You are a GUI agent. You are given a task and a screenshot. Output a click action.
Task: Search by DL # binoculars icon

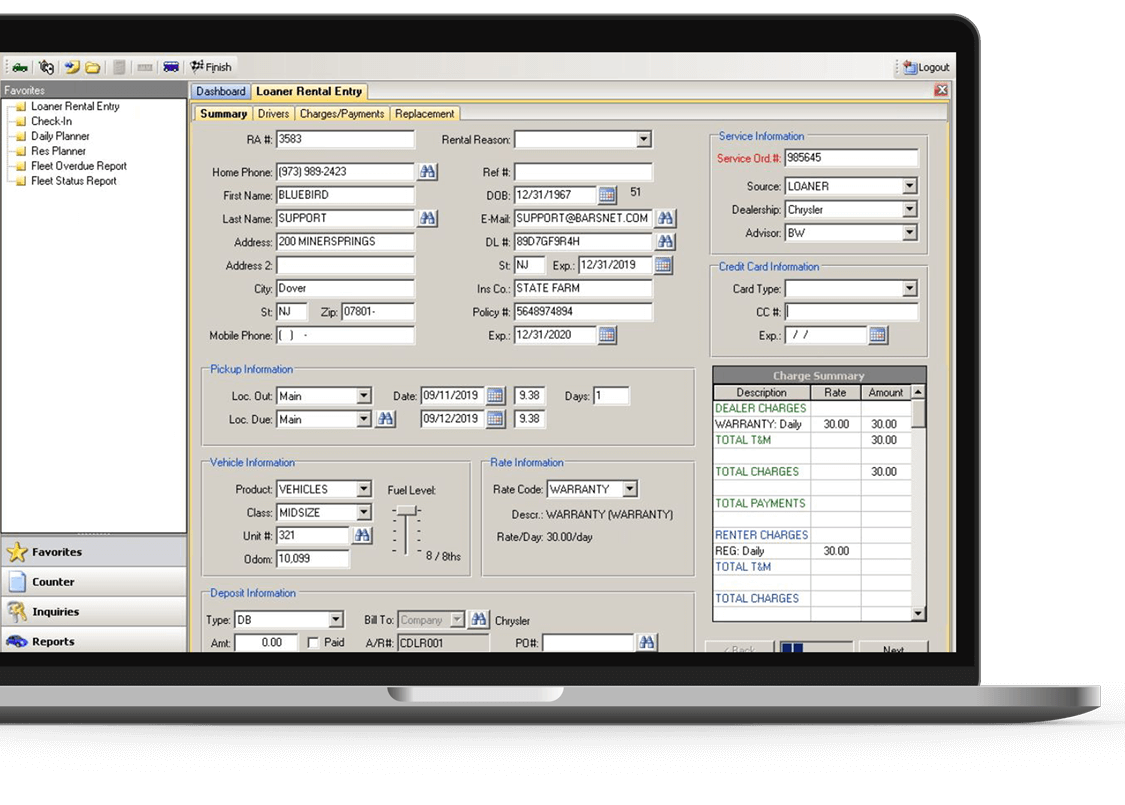point(665,242)
